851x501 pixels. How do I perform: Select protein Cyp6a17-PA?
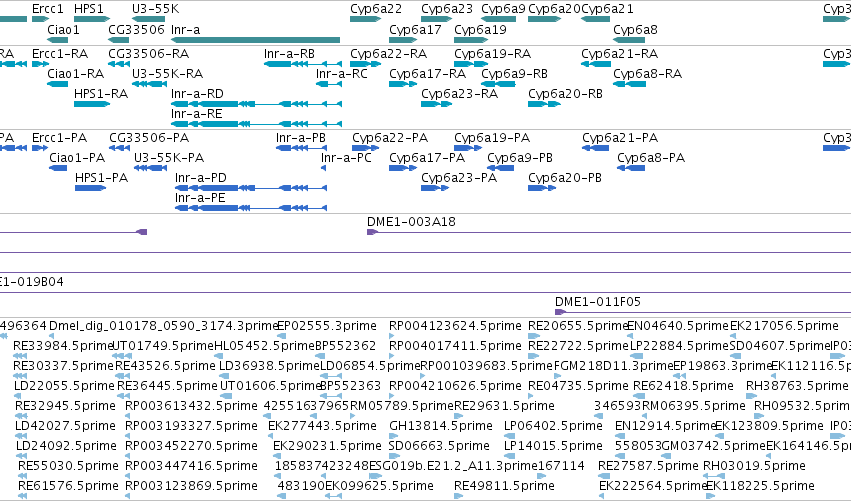tap(427, 157)
